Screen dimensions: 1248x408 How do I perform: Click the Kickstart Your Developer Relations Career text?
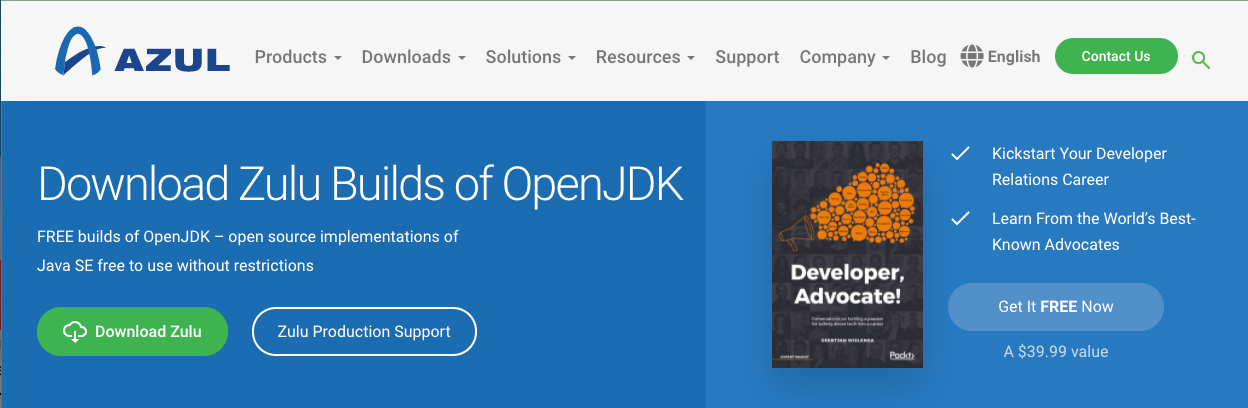(x=1079, y=167)
